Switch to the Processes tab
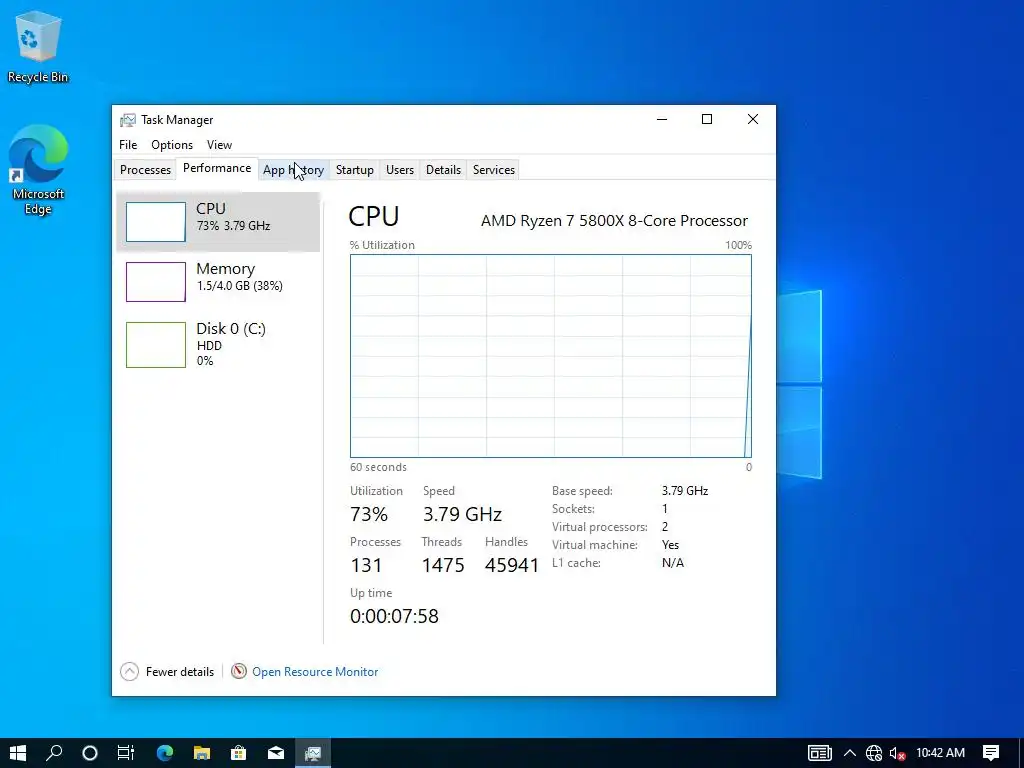 [145, 170]
